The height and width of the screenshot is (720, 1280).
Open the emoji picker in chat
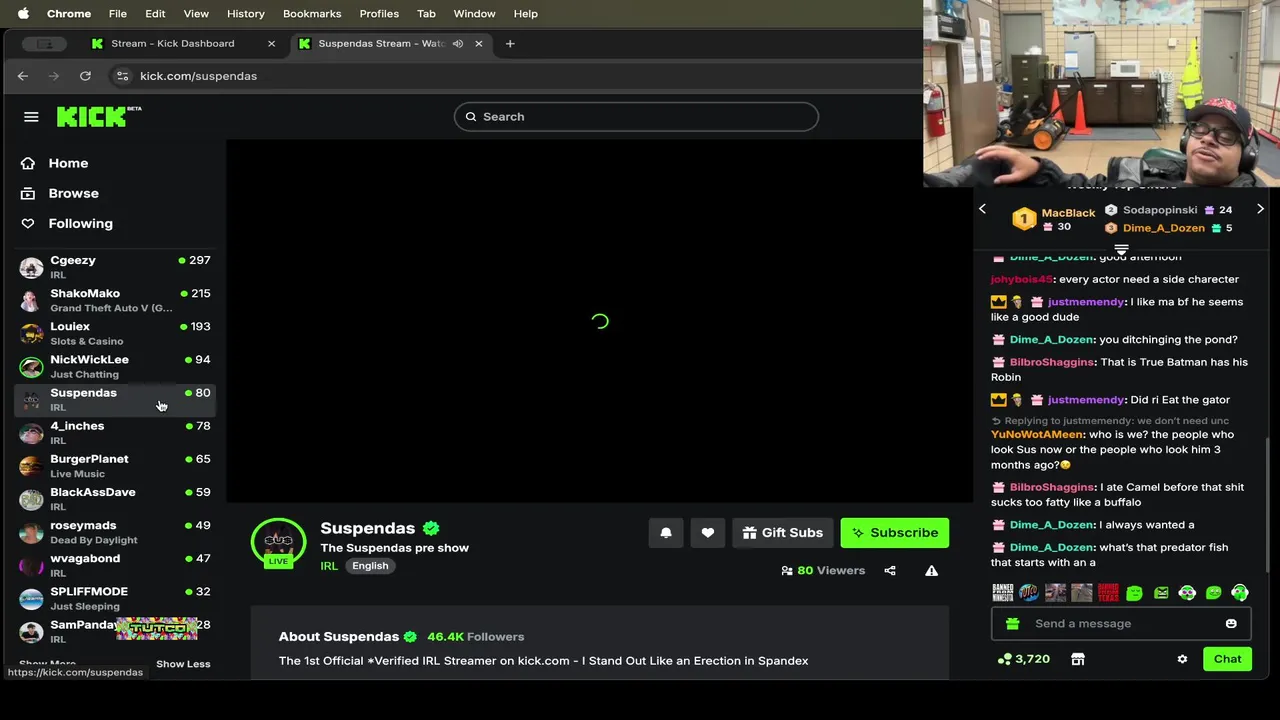pos(1231,624)
